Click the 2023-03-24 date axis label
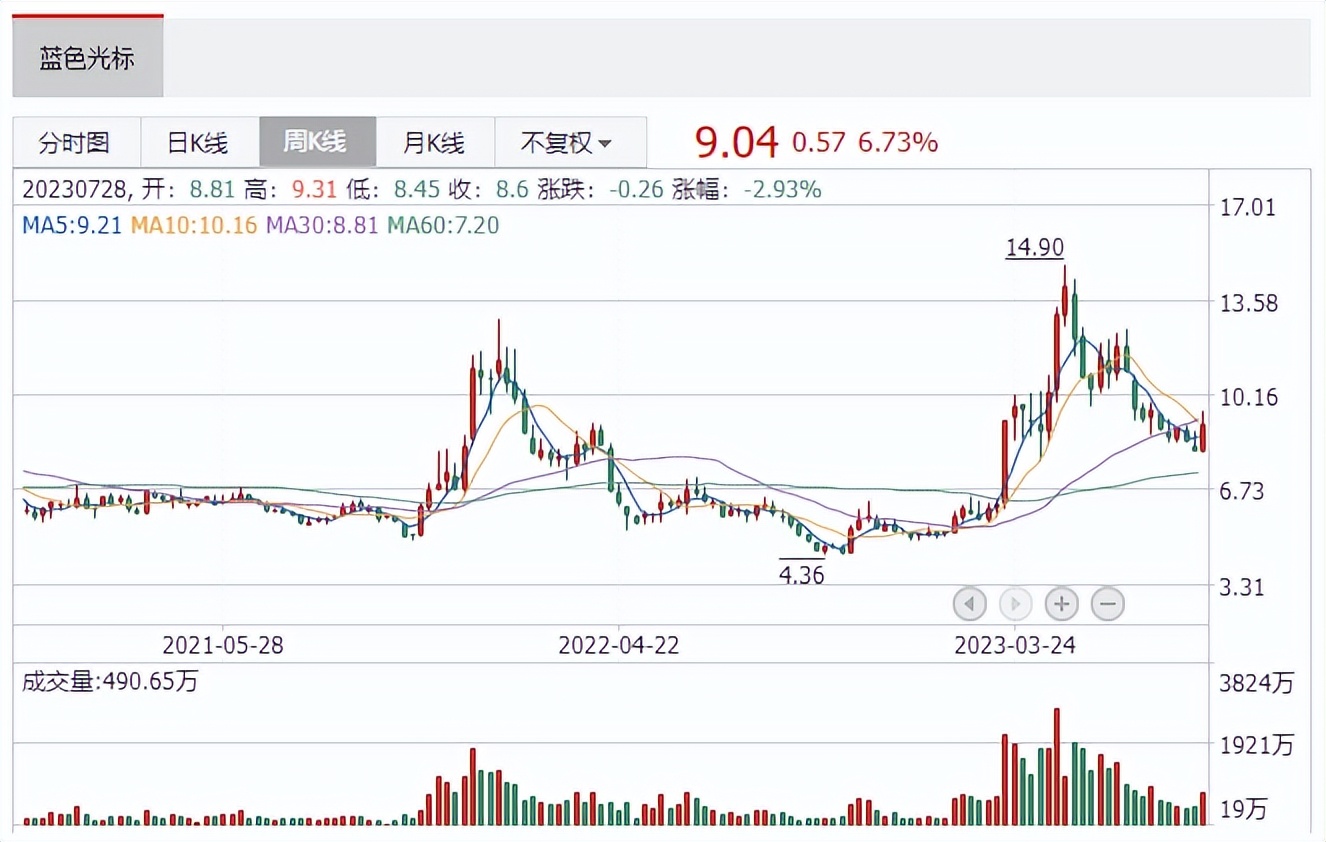The width and height of the screenshot is (1326, 842). [x=1014, y=645]
